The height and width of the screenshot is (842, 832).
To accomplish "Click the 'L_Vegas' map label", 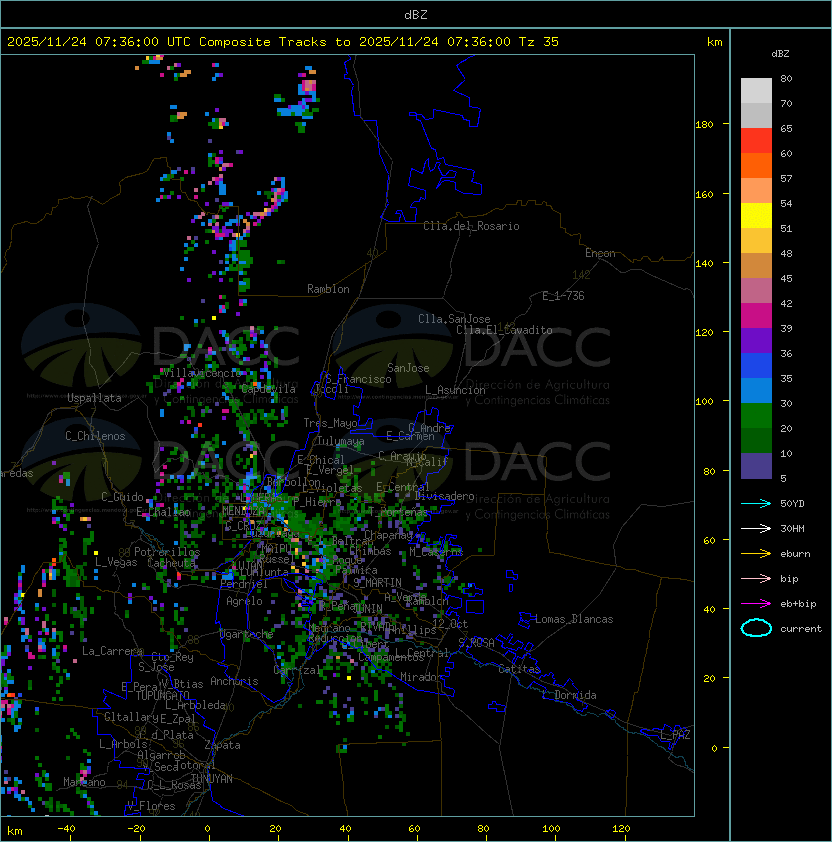I will 116,562.
